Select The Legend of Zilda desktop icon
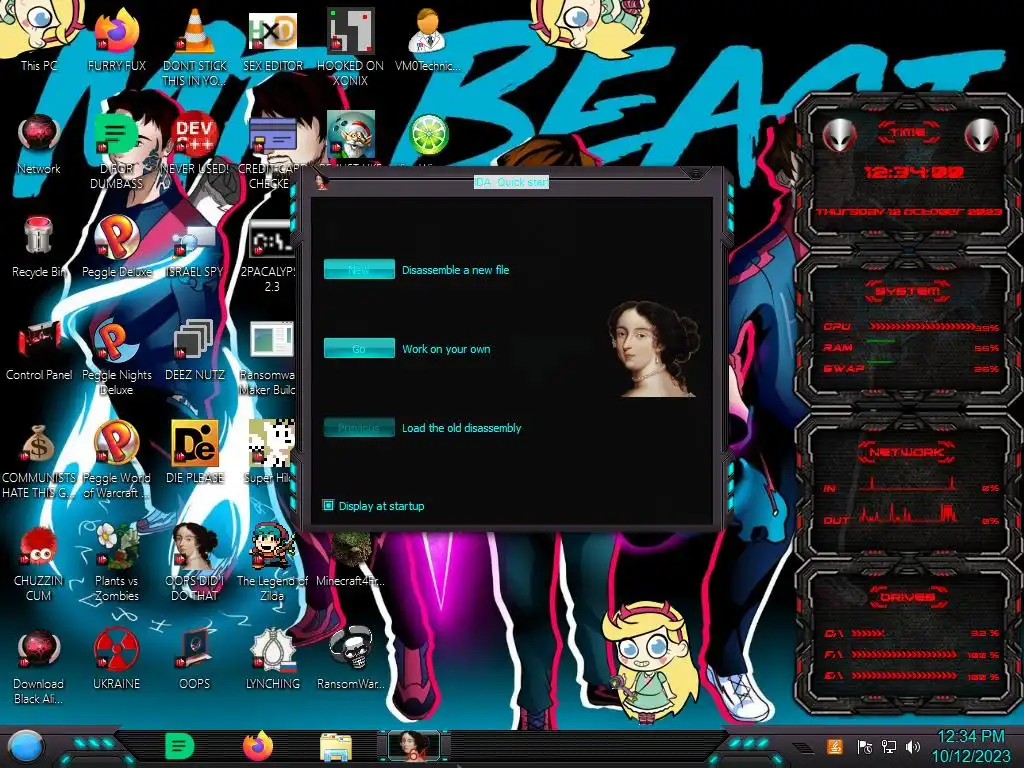This screenshot has width=1024, height=768. point(272,563)
